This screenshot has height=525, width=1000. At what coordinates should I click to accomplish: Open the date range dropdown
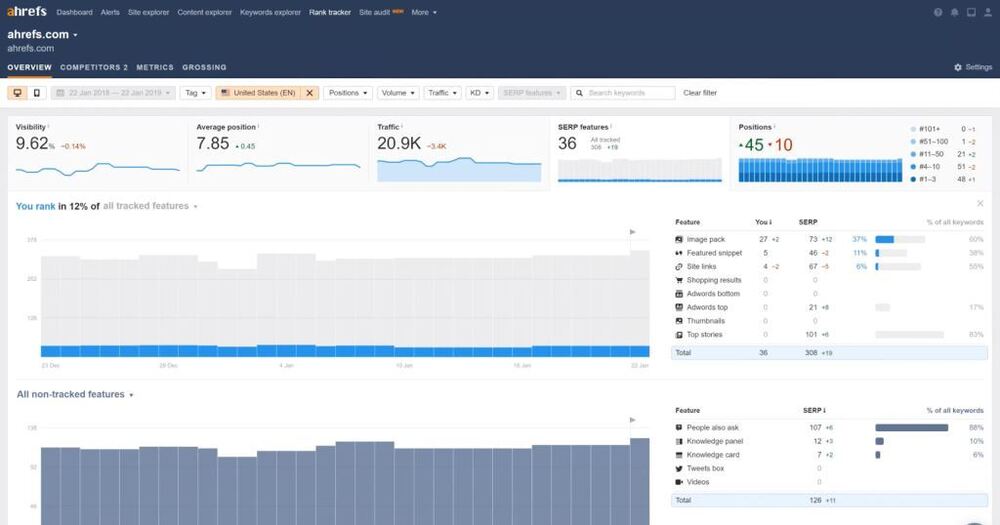point(113,93)
